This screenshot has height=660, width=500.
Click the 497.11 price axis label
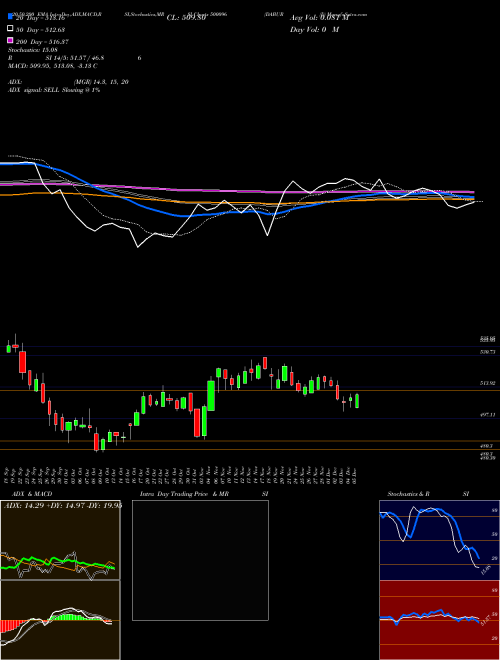tap(487, 415)
